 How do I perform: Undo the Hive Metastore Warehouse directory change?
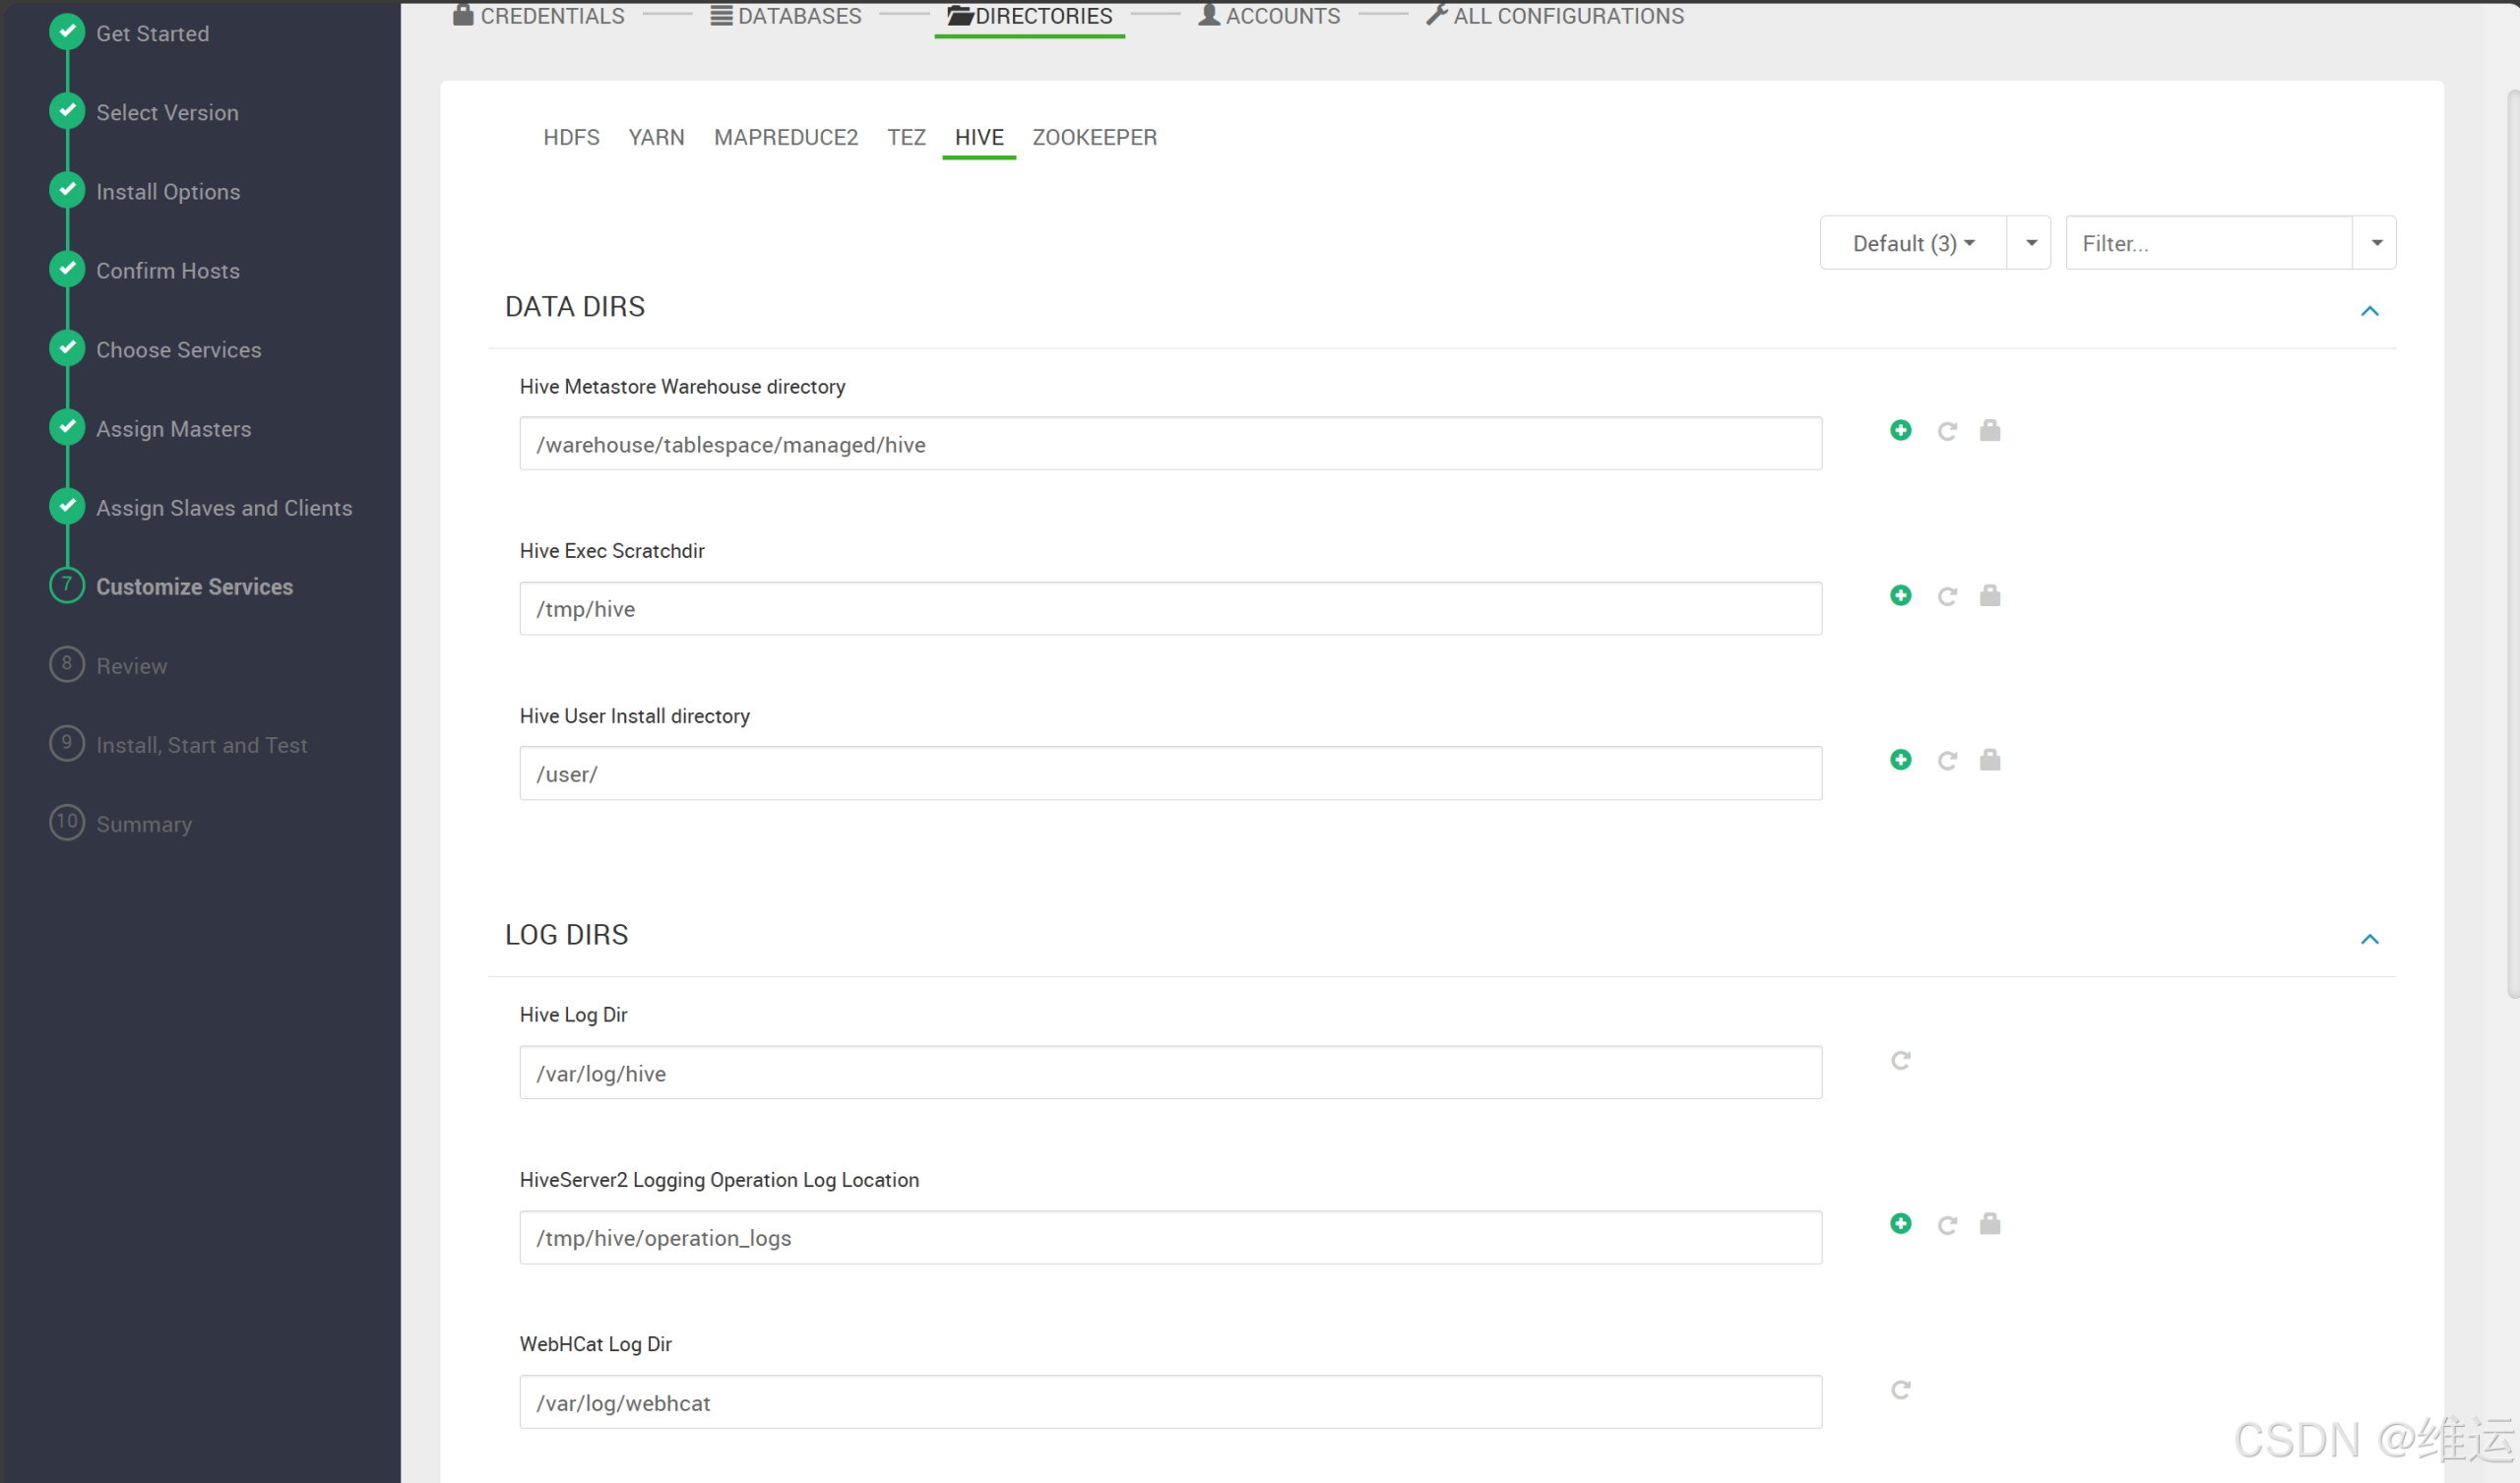[x=1948, y=430]
